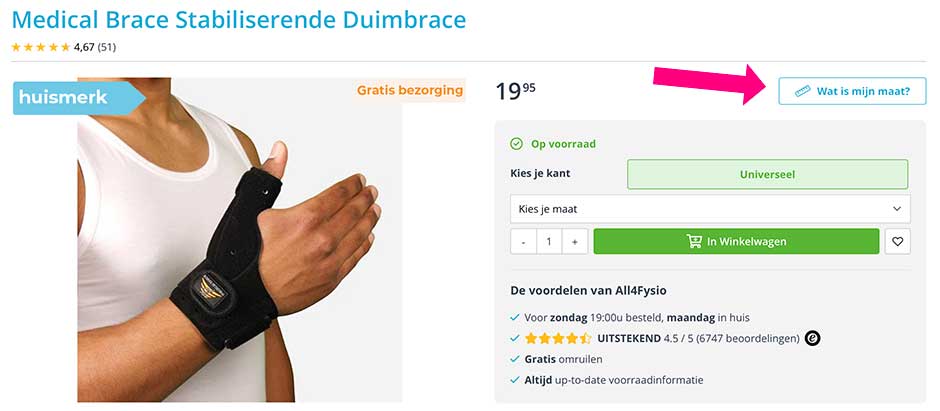Open the Wat is mijn maat? button
This screenshot has height=411, width=940.
point(852,91)
